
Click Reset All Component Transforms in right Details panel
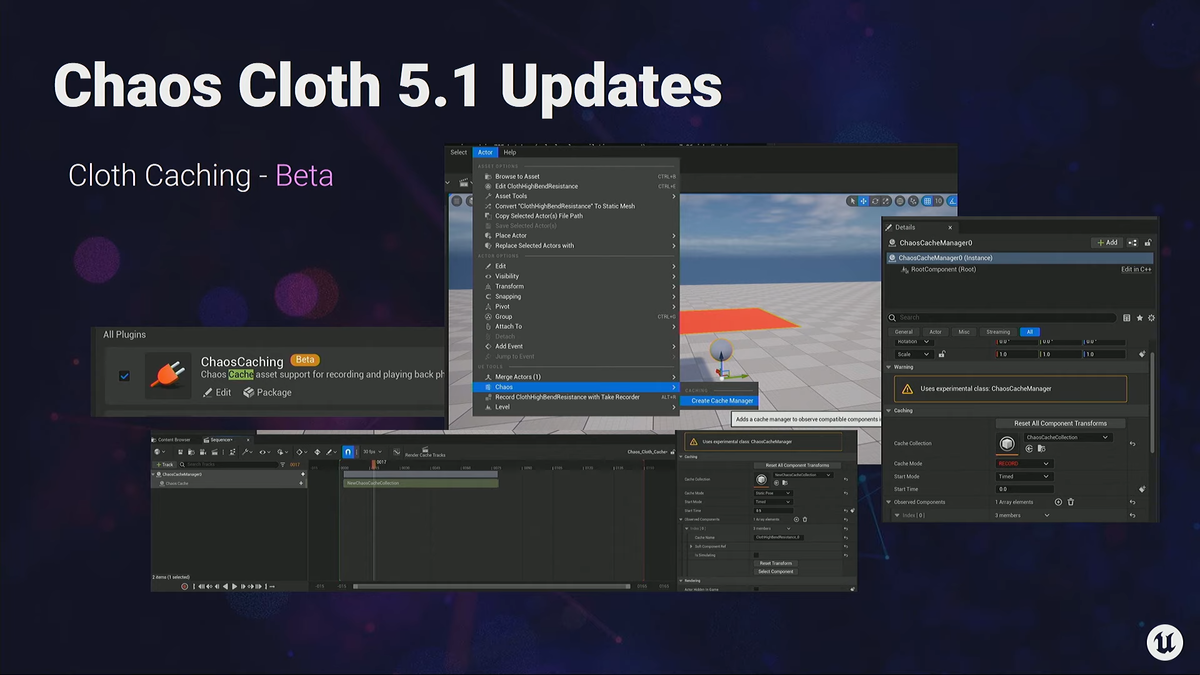pos(1060,423)
